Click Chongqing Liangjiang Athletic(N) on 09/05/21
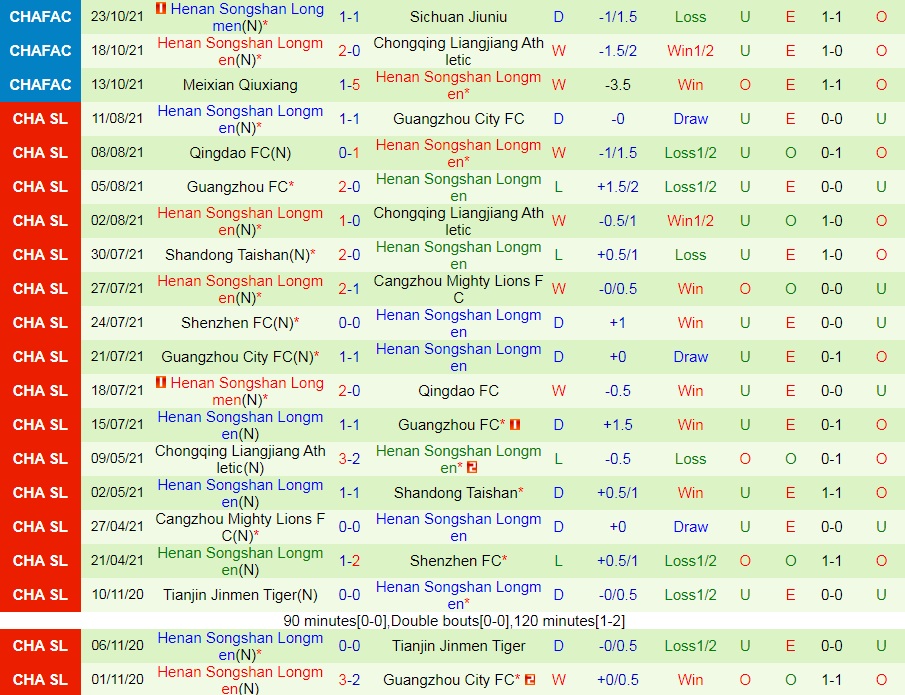The height and width of the screenshot is (695, 905). (x=240, y=459)
